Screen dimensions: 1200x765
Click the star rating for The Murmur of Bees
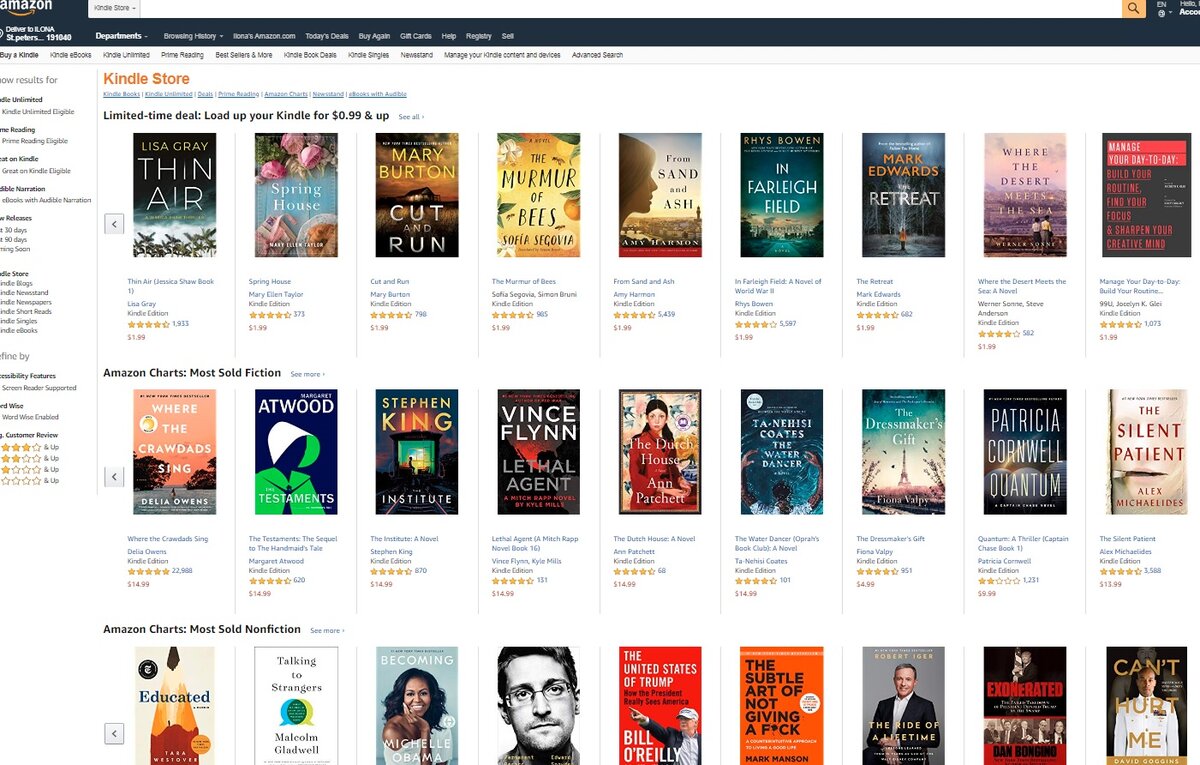click(x=512, y=314)
